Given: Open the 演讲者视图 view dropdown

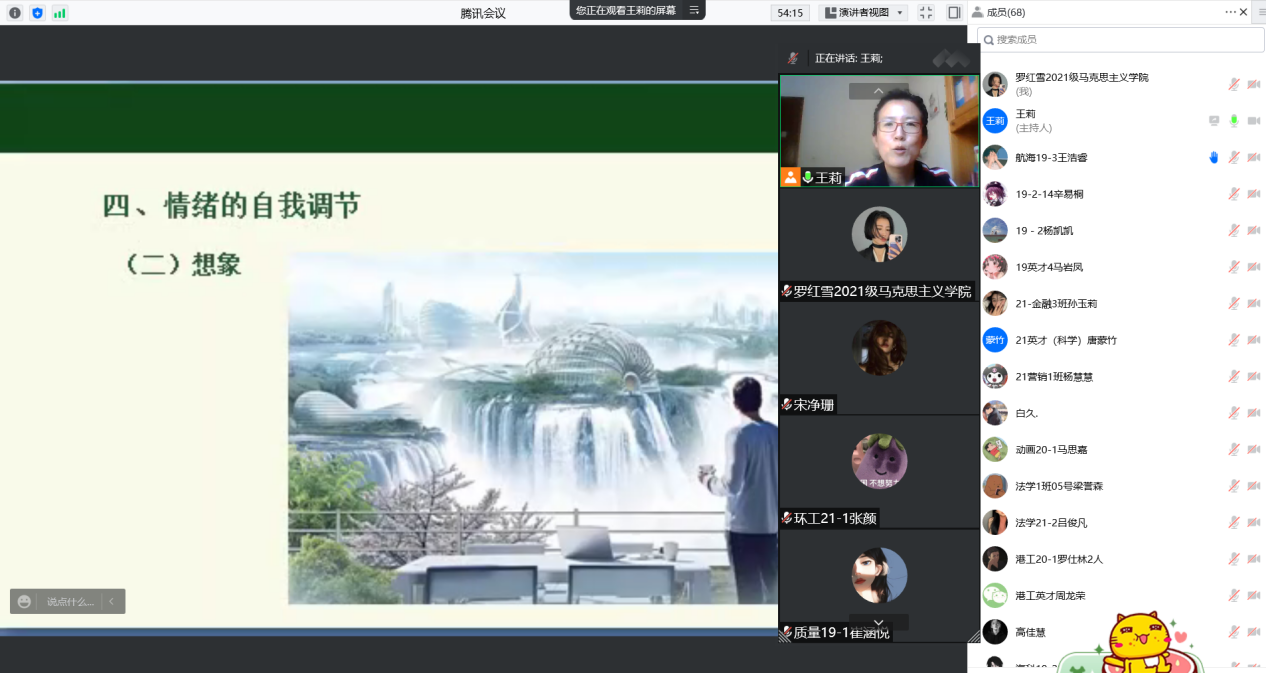Looking at the screenshot, I should [x=863, y=13].
